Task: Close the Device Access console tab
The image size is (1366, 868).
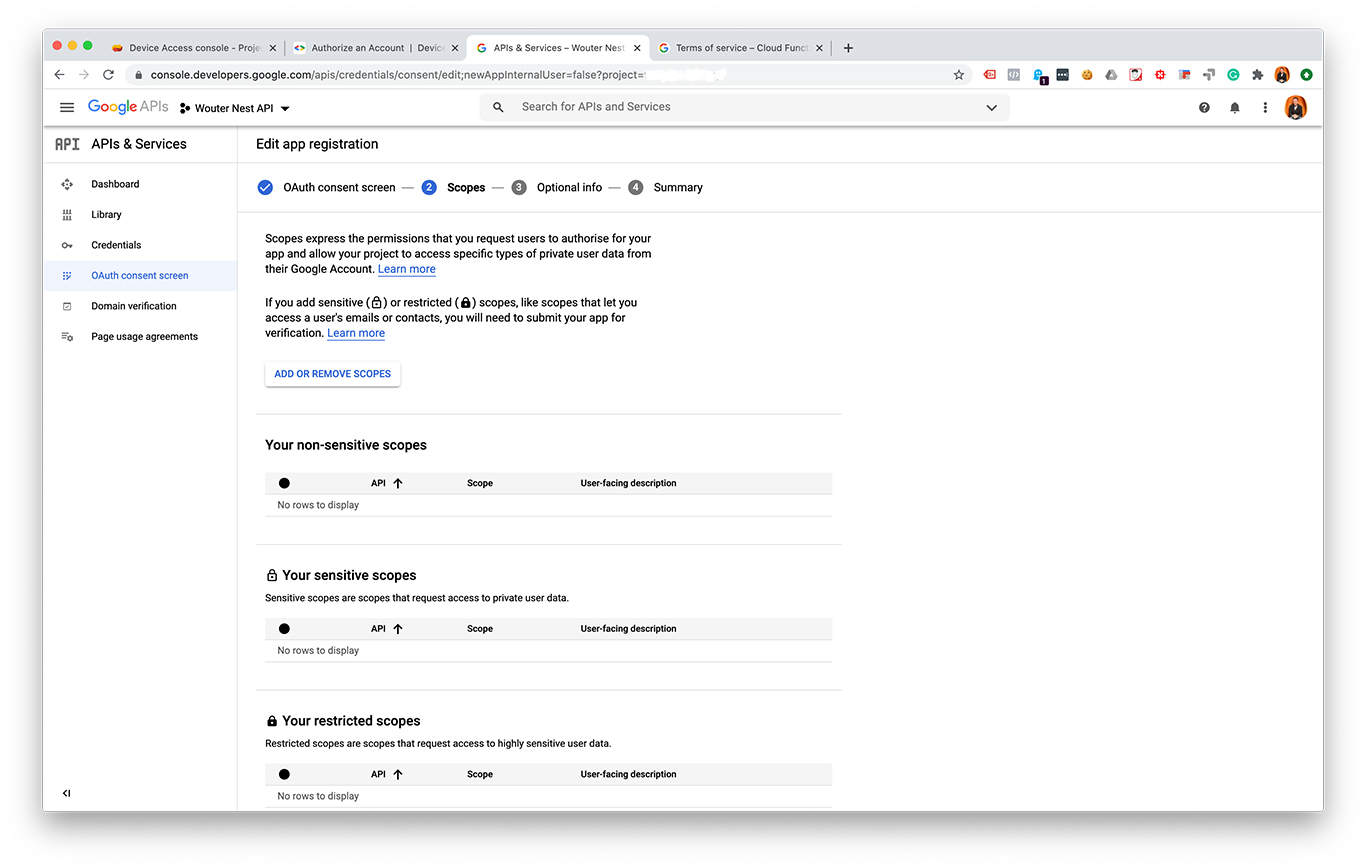Action: click(273, 48)
